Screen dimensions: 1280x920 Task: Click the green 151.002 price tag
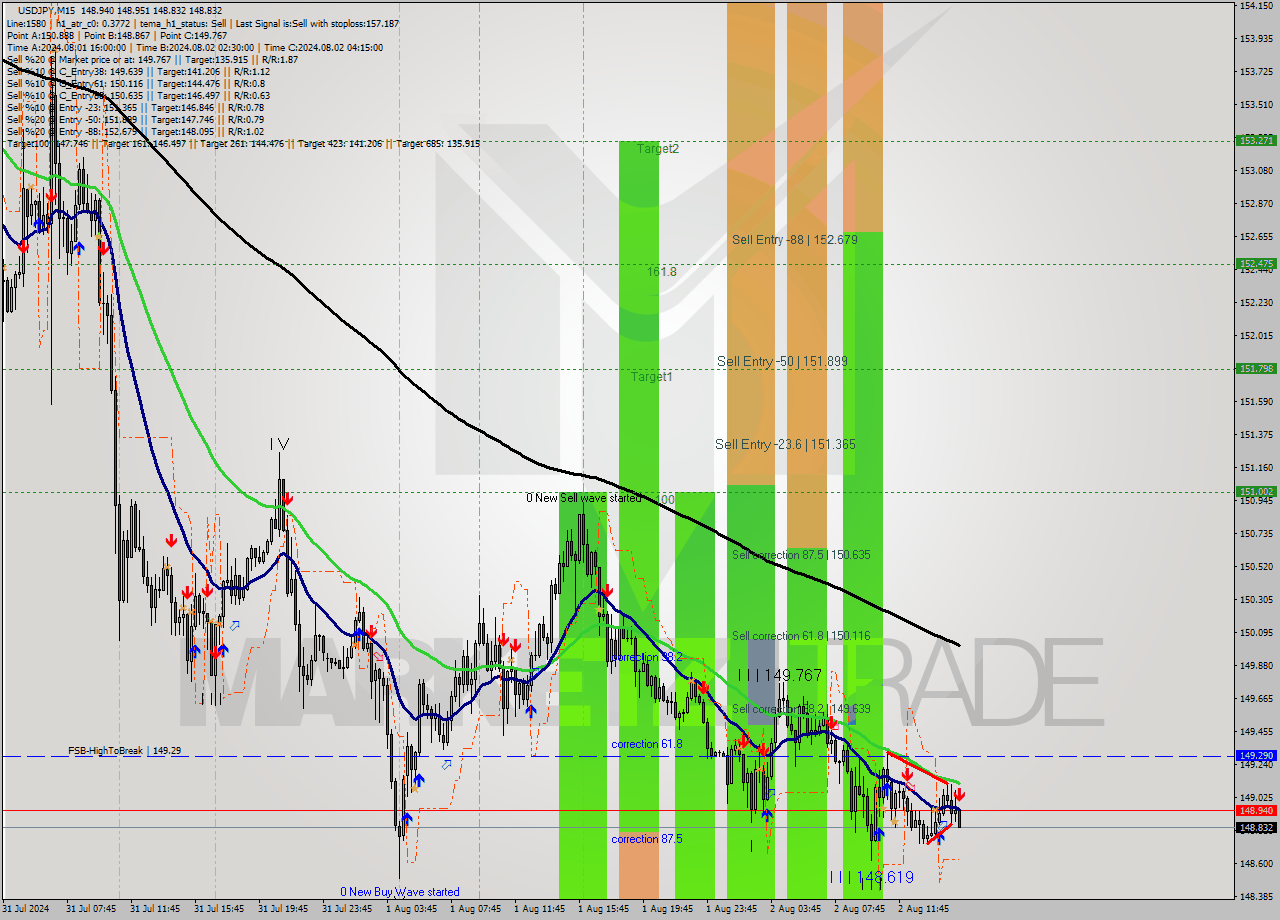coord(1255,491)
